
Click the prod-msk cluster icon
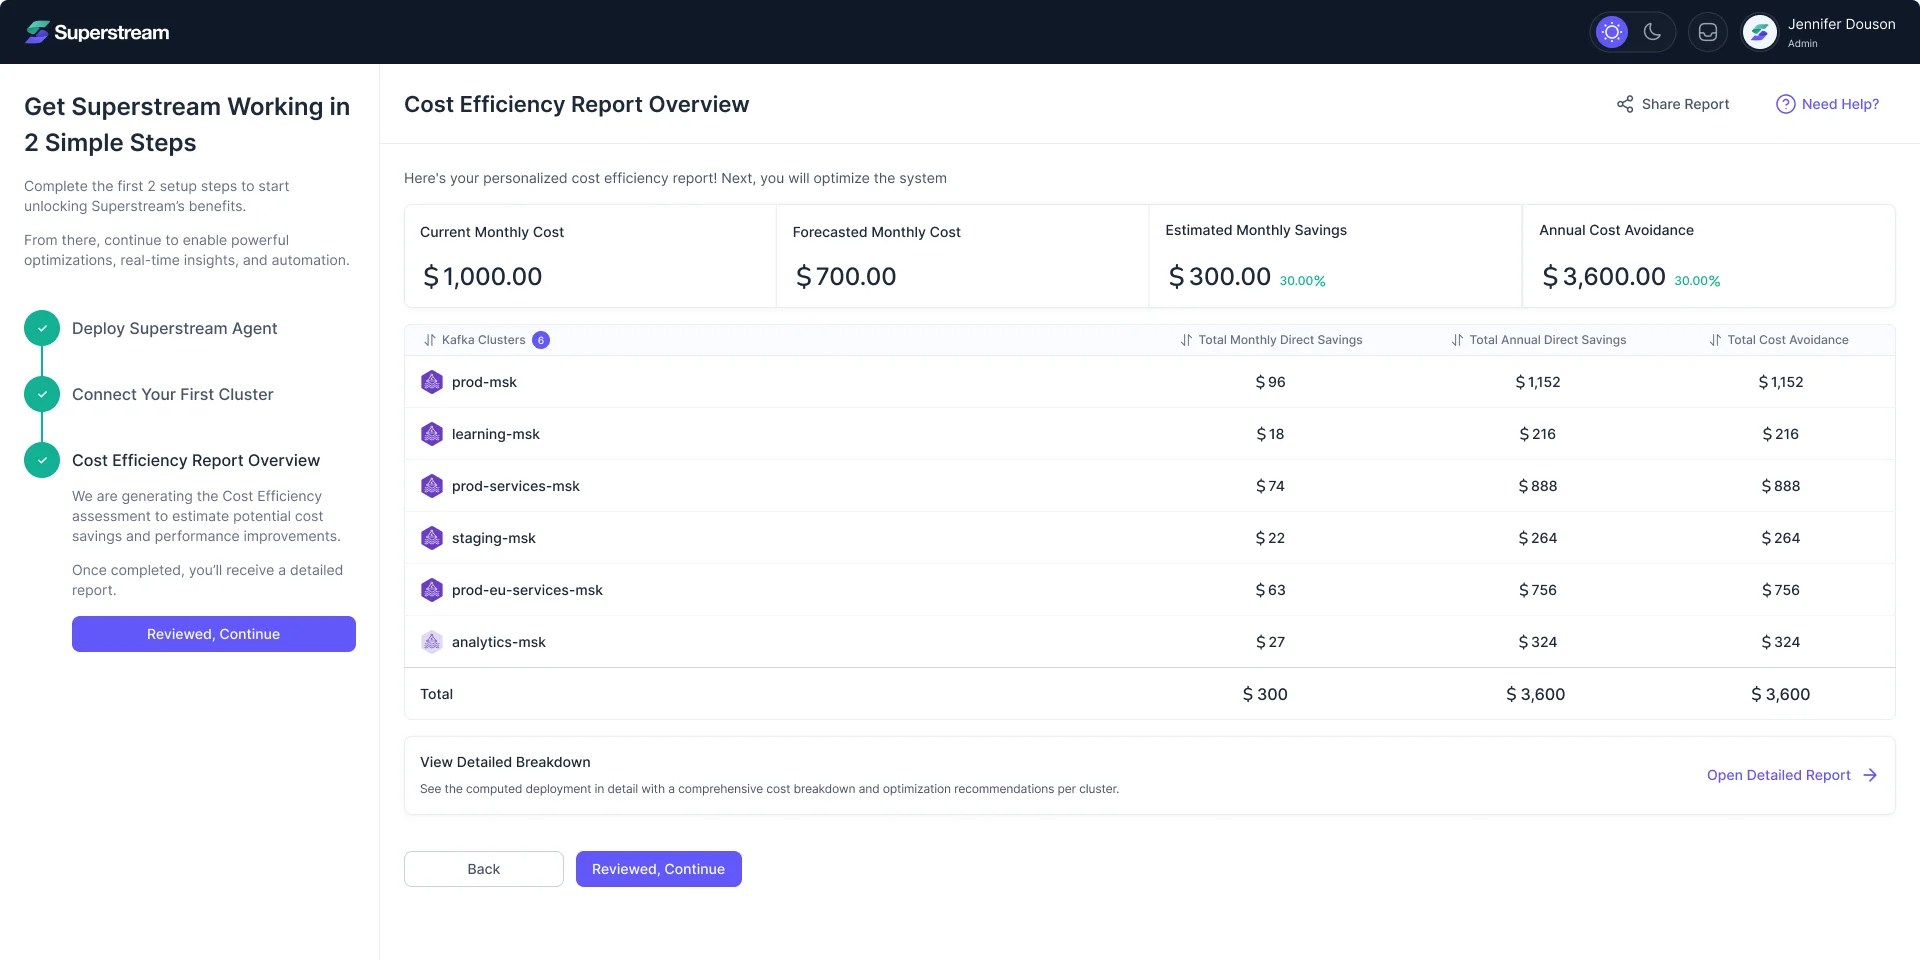[x=432, y=382]
